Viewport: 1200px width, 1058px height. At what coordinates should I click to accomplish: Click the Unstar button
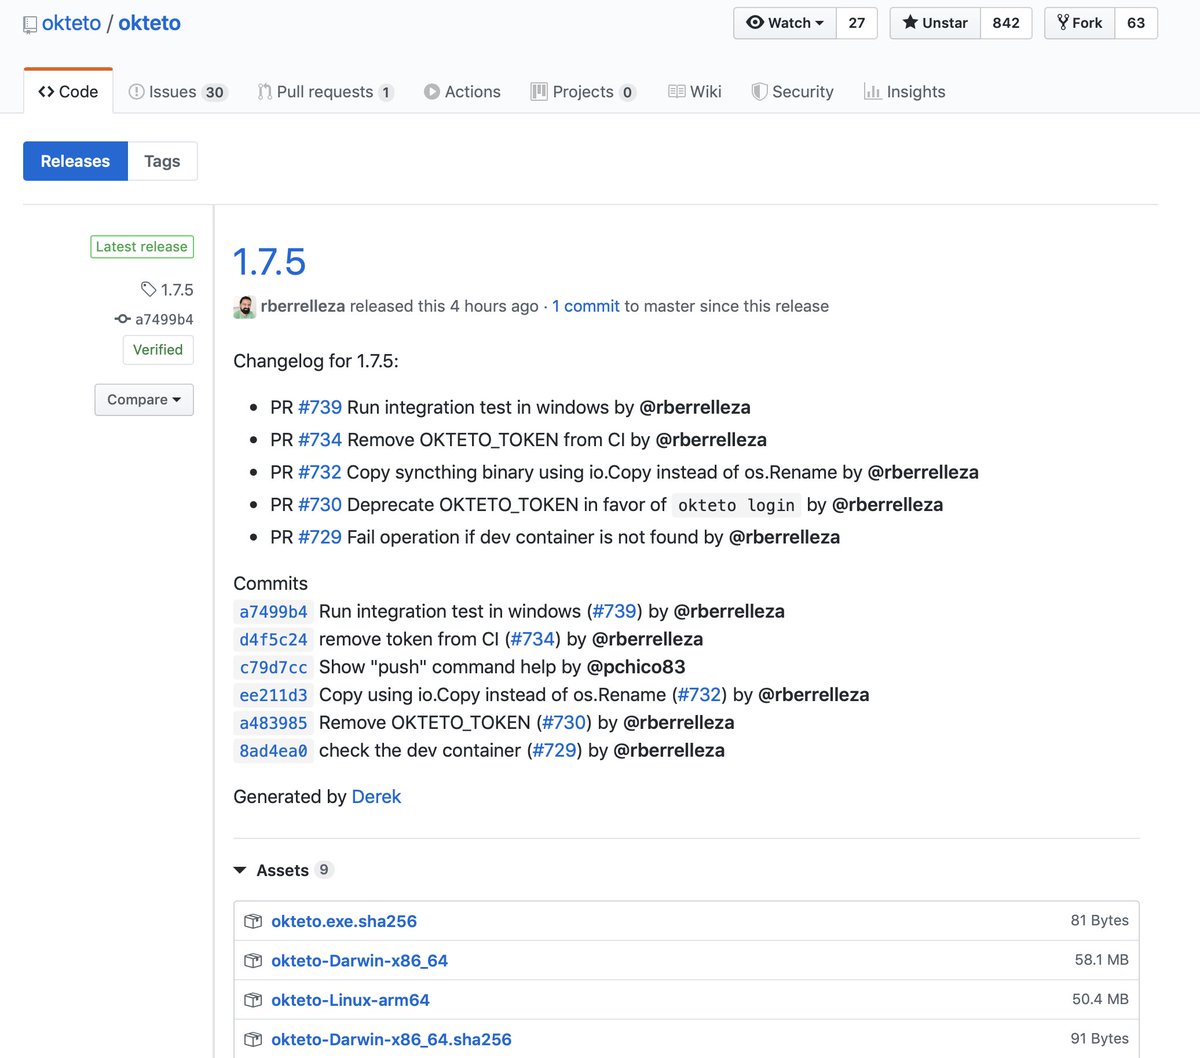tap(935, 23)
